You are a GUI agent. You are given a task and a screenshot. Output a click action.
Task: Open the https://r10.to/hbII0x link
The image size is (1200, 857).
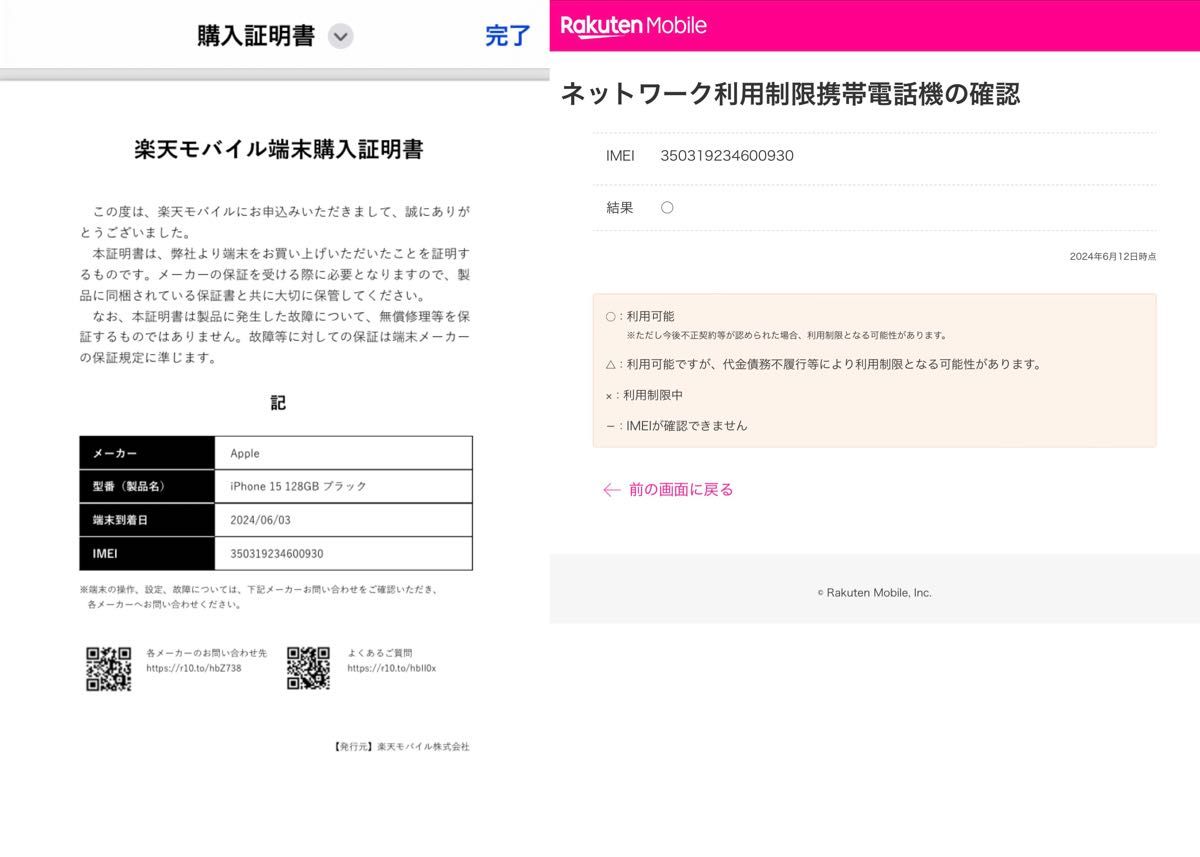(392, 668)
